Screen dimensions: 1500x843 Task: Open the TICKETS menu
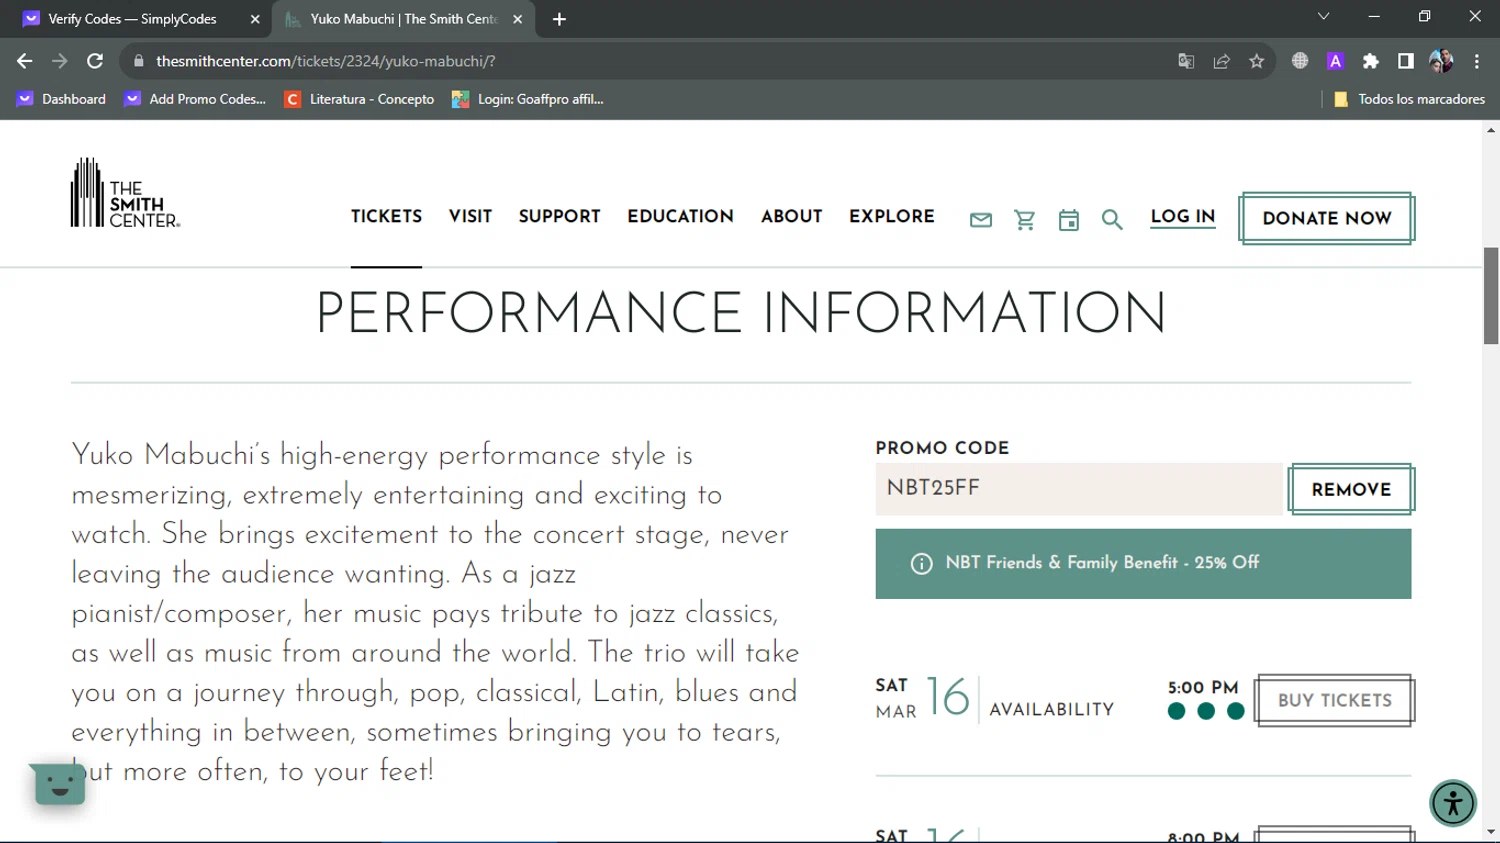[x=386, y=216]
